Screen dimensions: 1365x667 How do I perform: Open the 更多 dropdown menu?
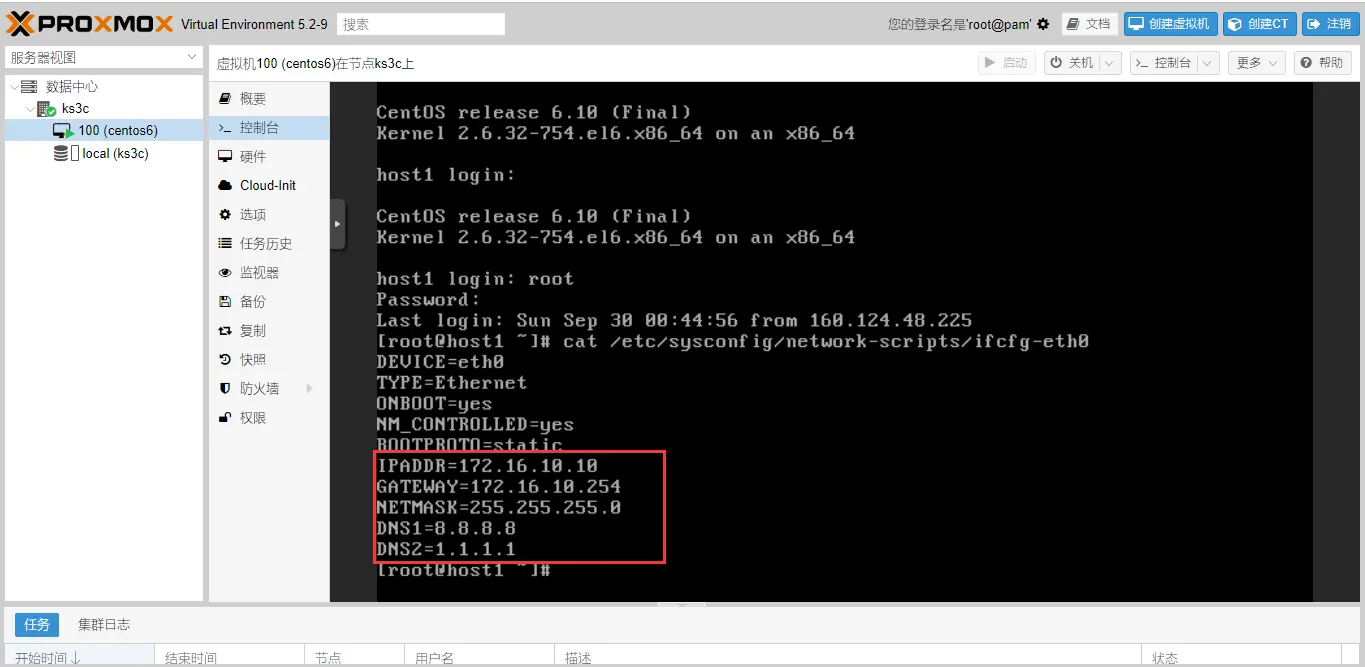1257,62
